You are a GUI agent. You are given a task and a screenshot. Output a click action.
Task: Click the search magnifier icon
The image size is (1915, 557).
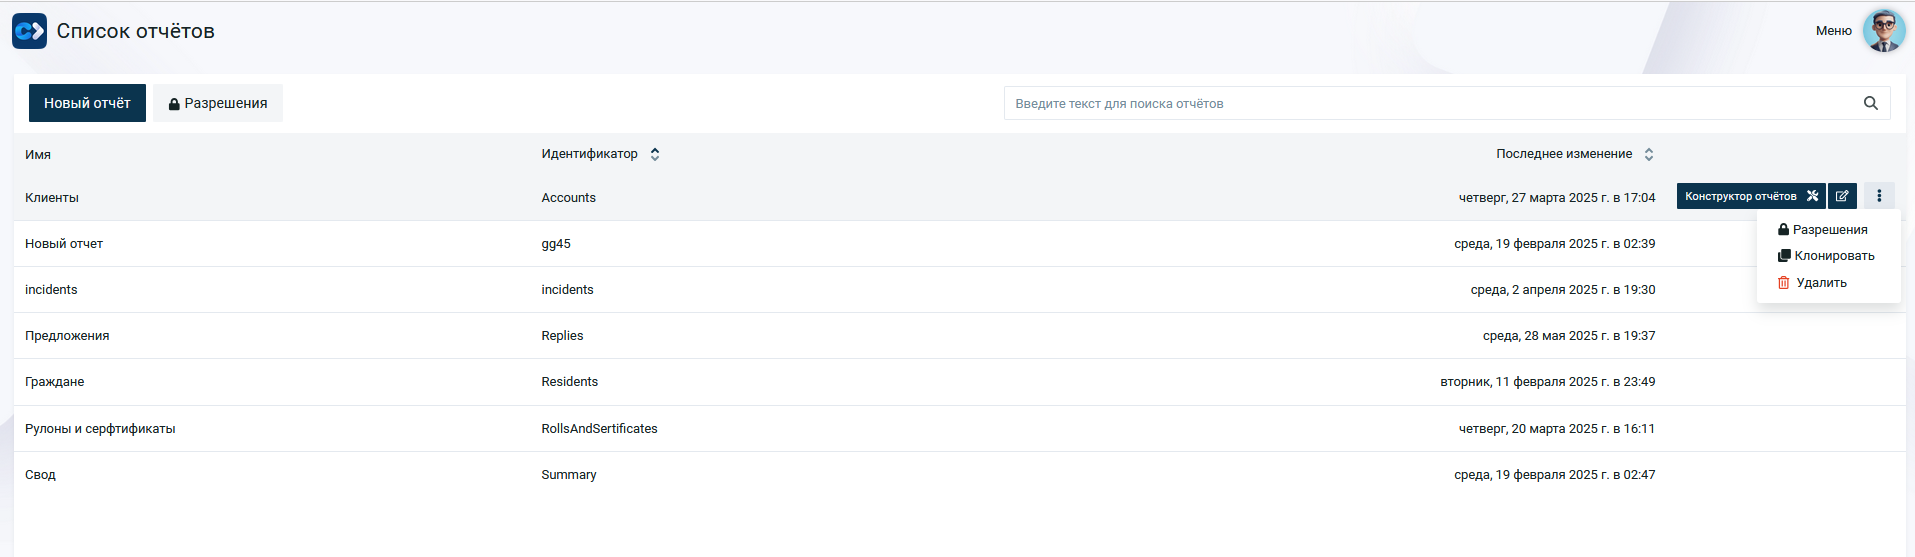[x=1870, y=103]
